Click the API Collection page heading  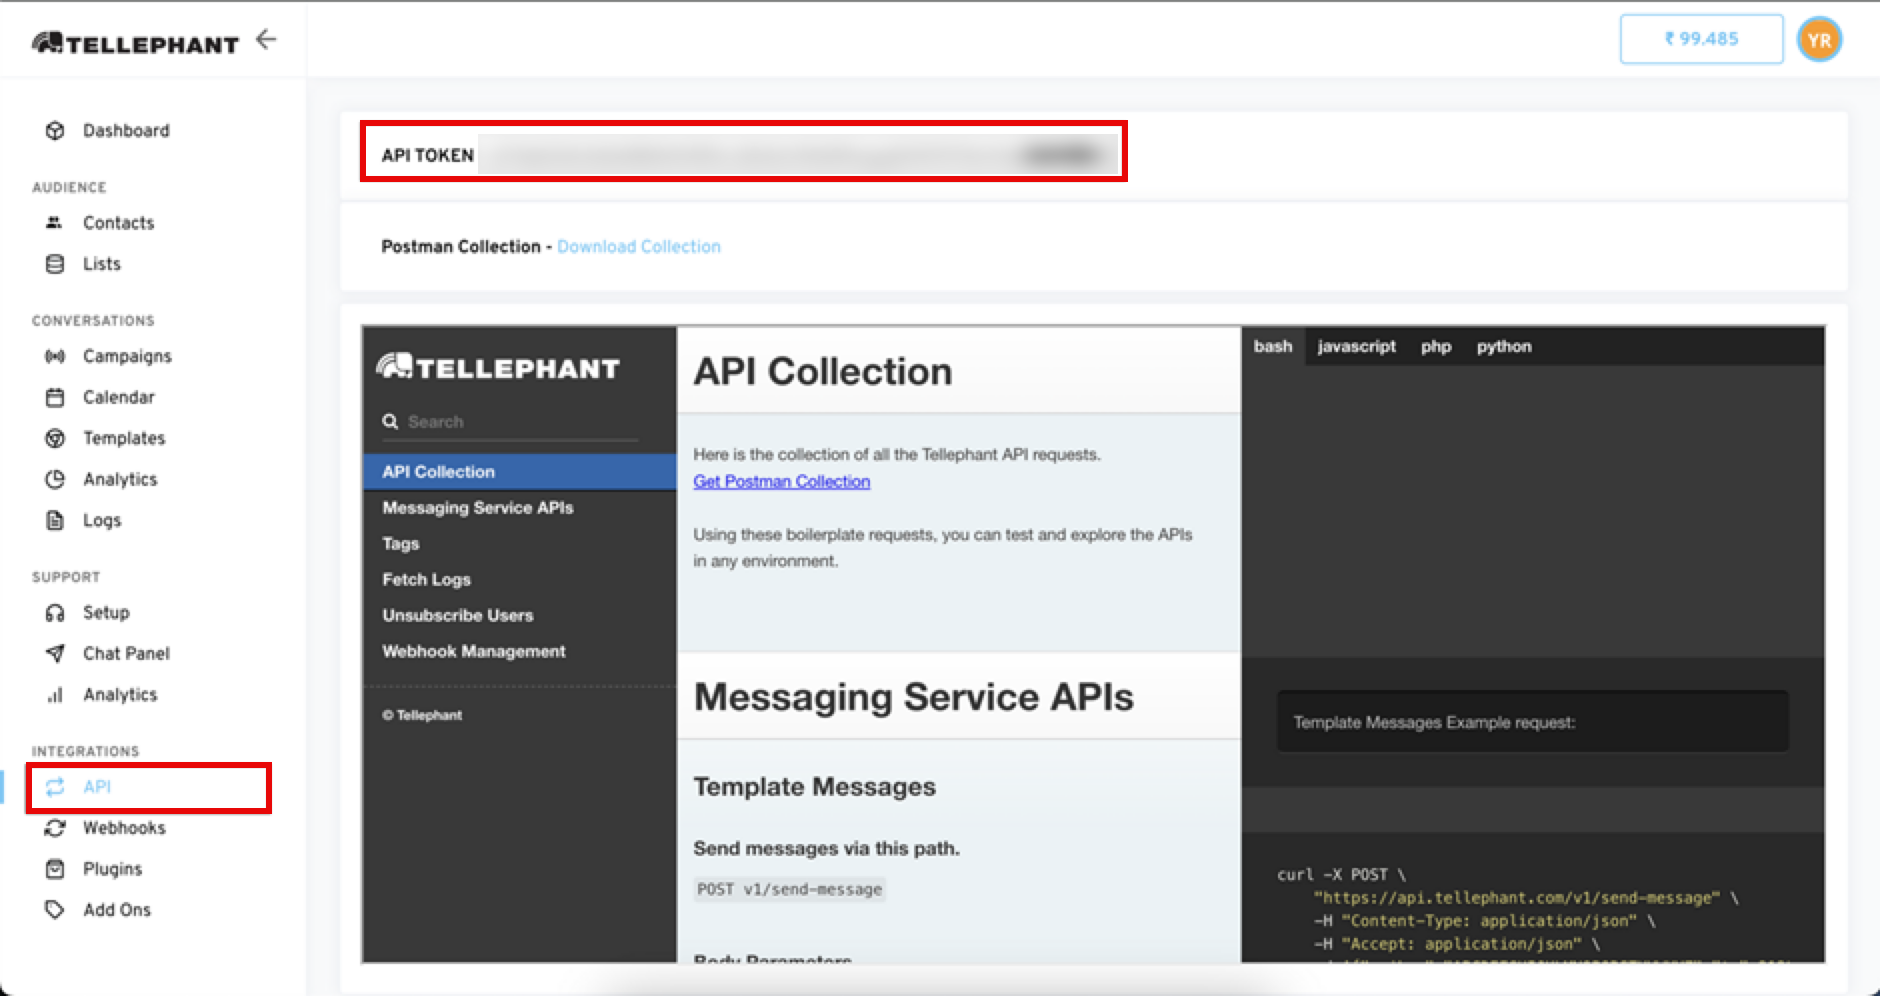[x=823, y=371]
